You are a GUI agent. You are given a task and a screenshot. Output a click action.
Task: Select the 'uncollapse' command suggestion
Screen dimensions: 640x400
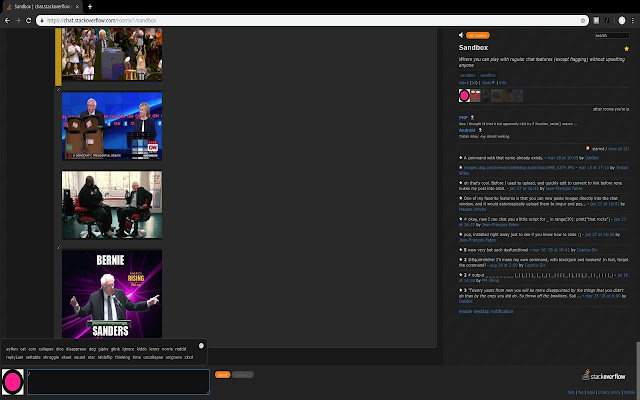point(153,358)
